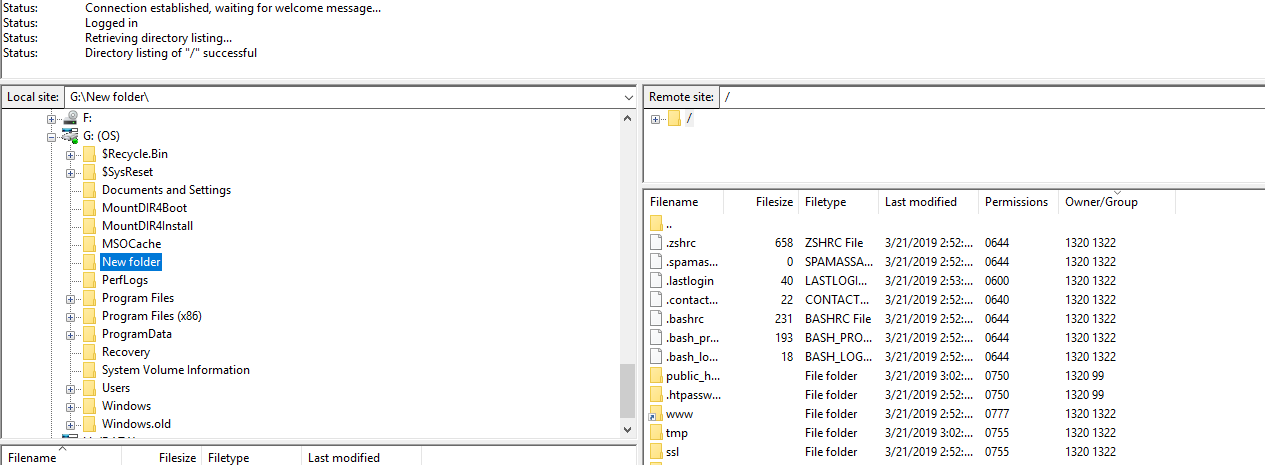Expand the Users folder node
Screen dimensions: 1265x465
[70, 388]
